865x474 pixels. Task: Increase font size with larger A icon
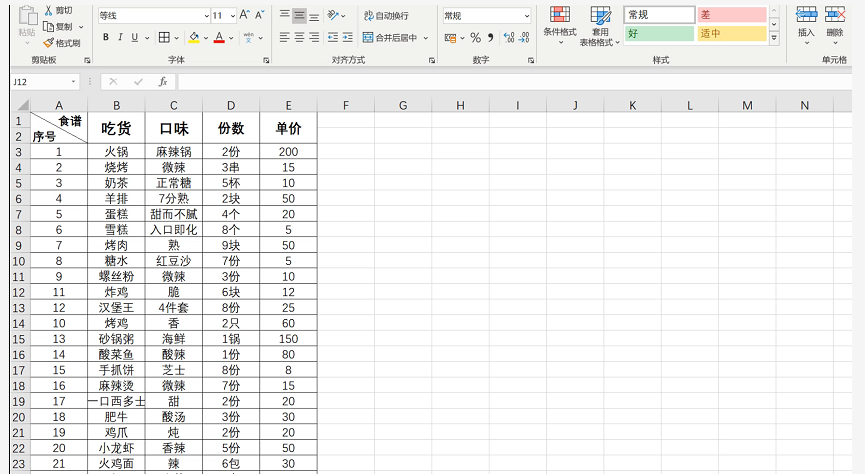pos(245,15)
